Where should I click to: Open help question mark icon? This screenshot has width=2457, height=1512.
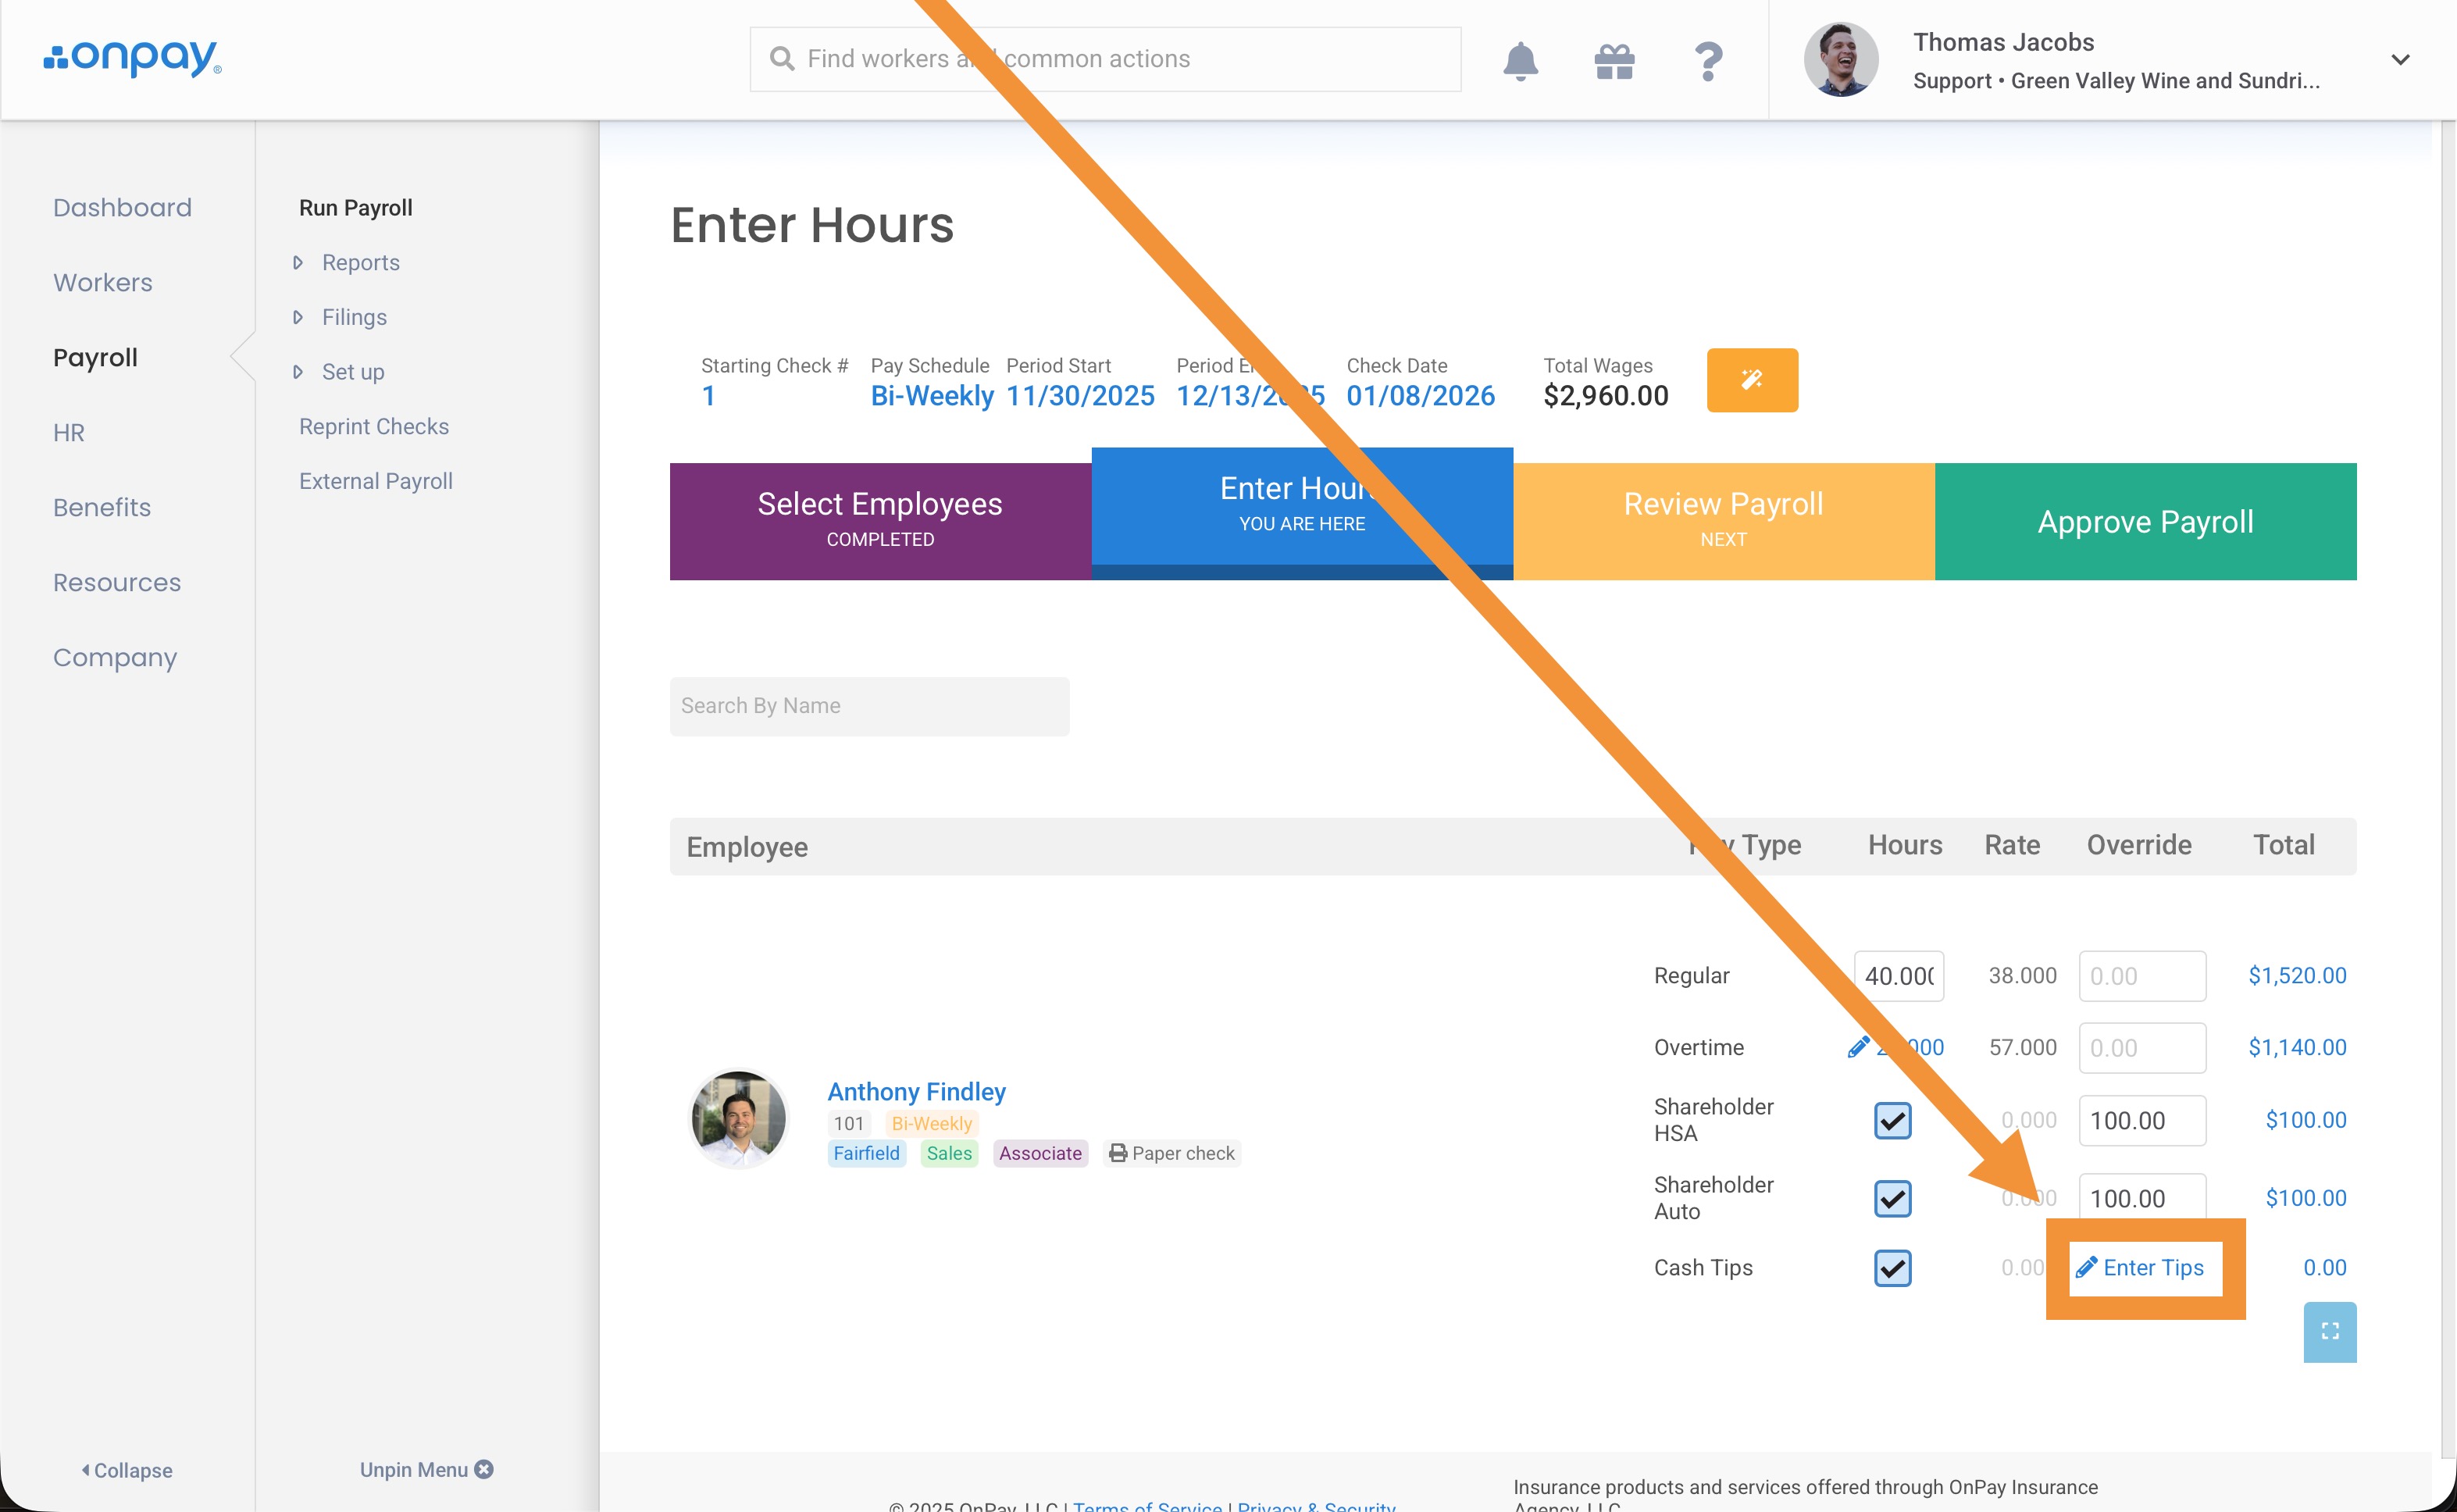coord(1708,61)
